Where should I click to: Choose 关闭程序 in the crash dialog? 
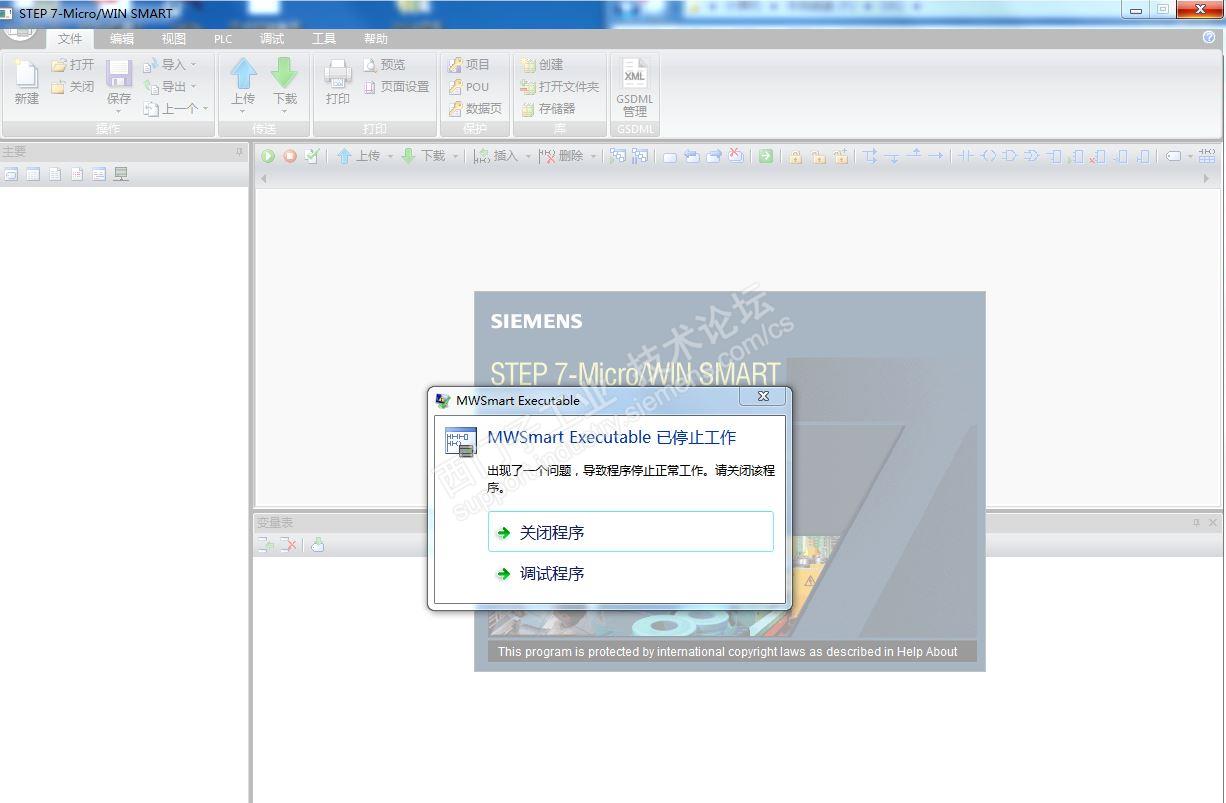pyautogui.click(x=631, y=532)
